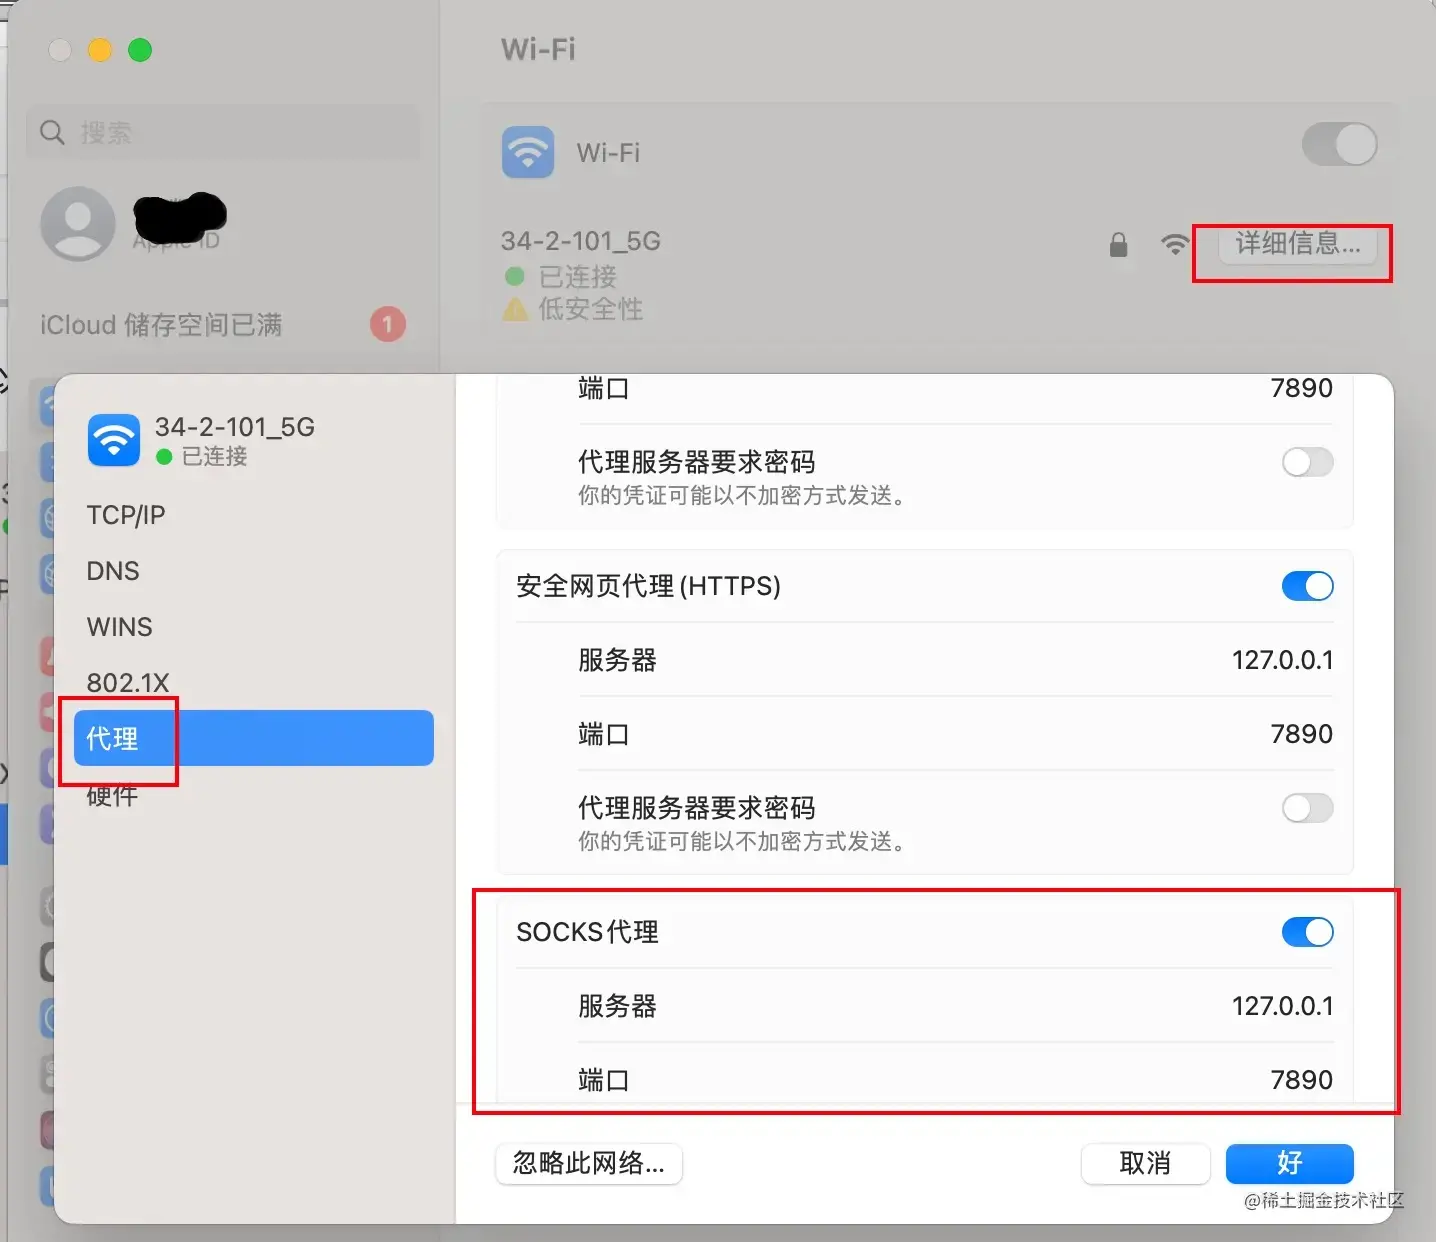
Task: Toggle the main Wi-Fi switch
Action: [1340, 144]
